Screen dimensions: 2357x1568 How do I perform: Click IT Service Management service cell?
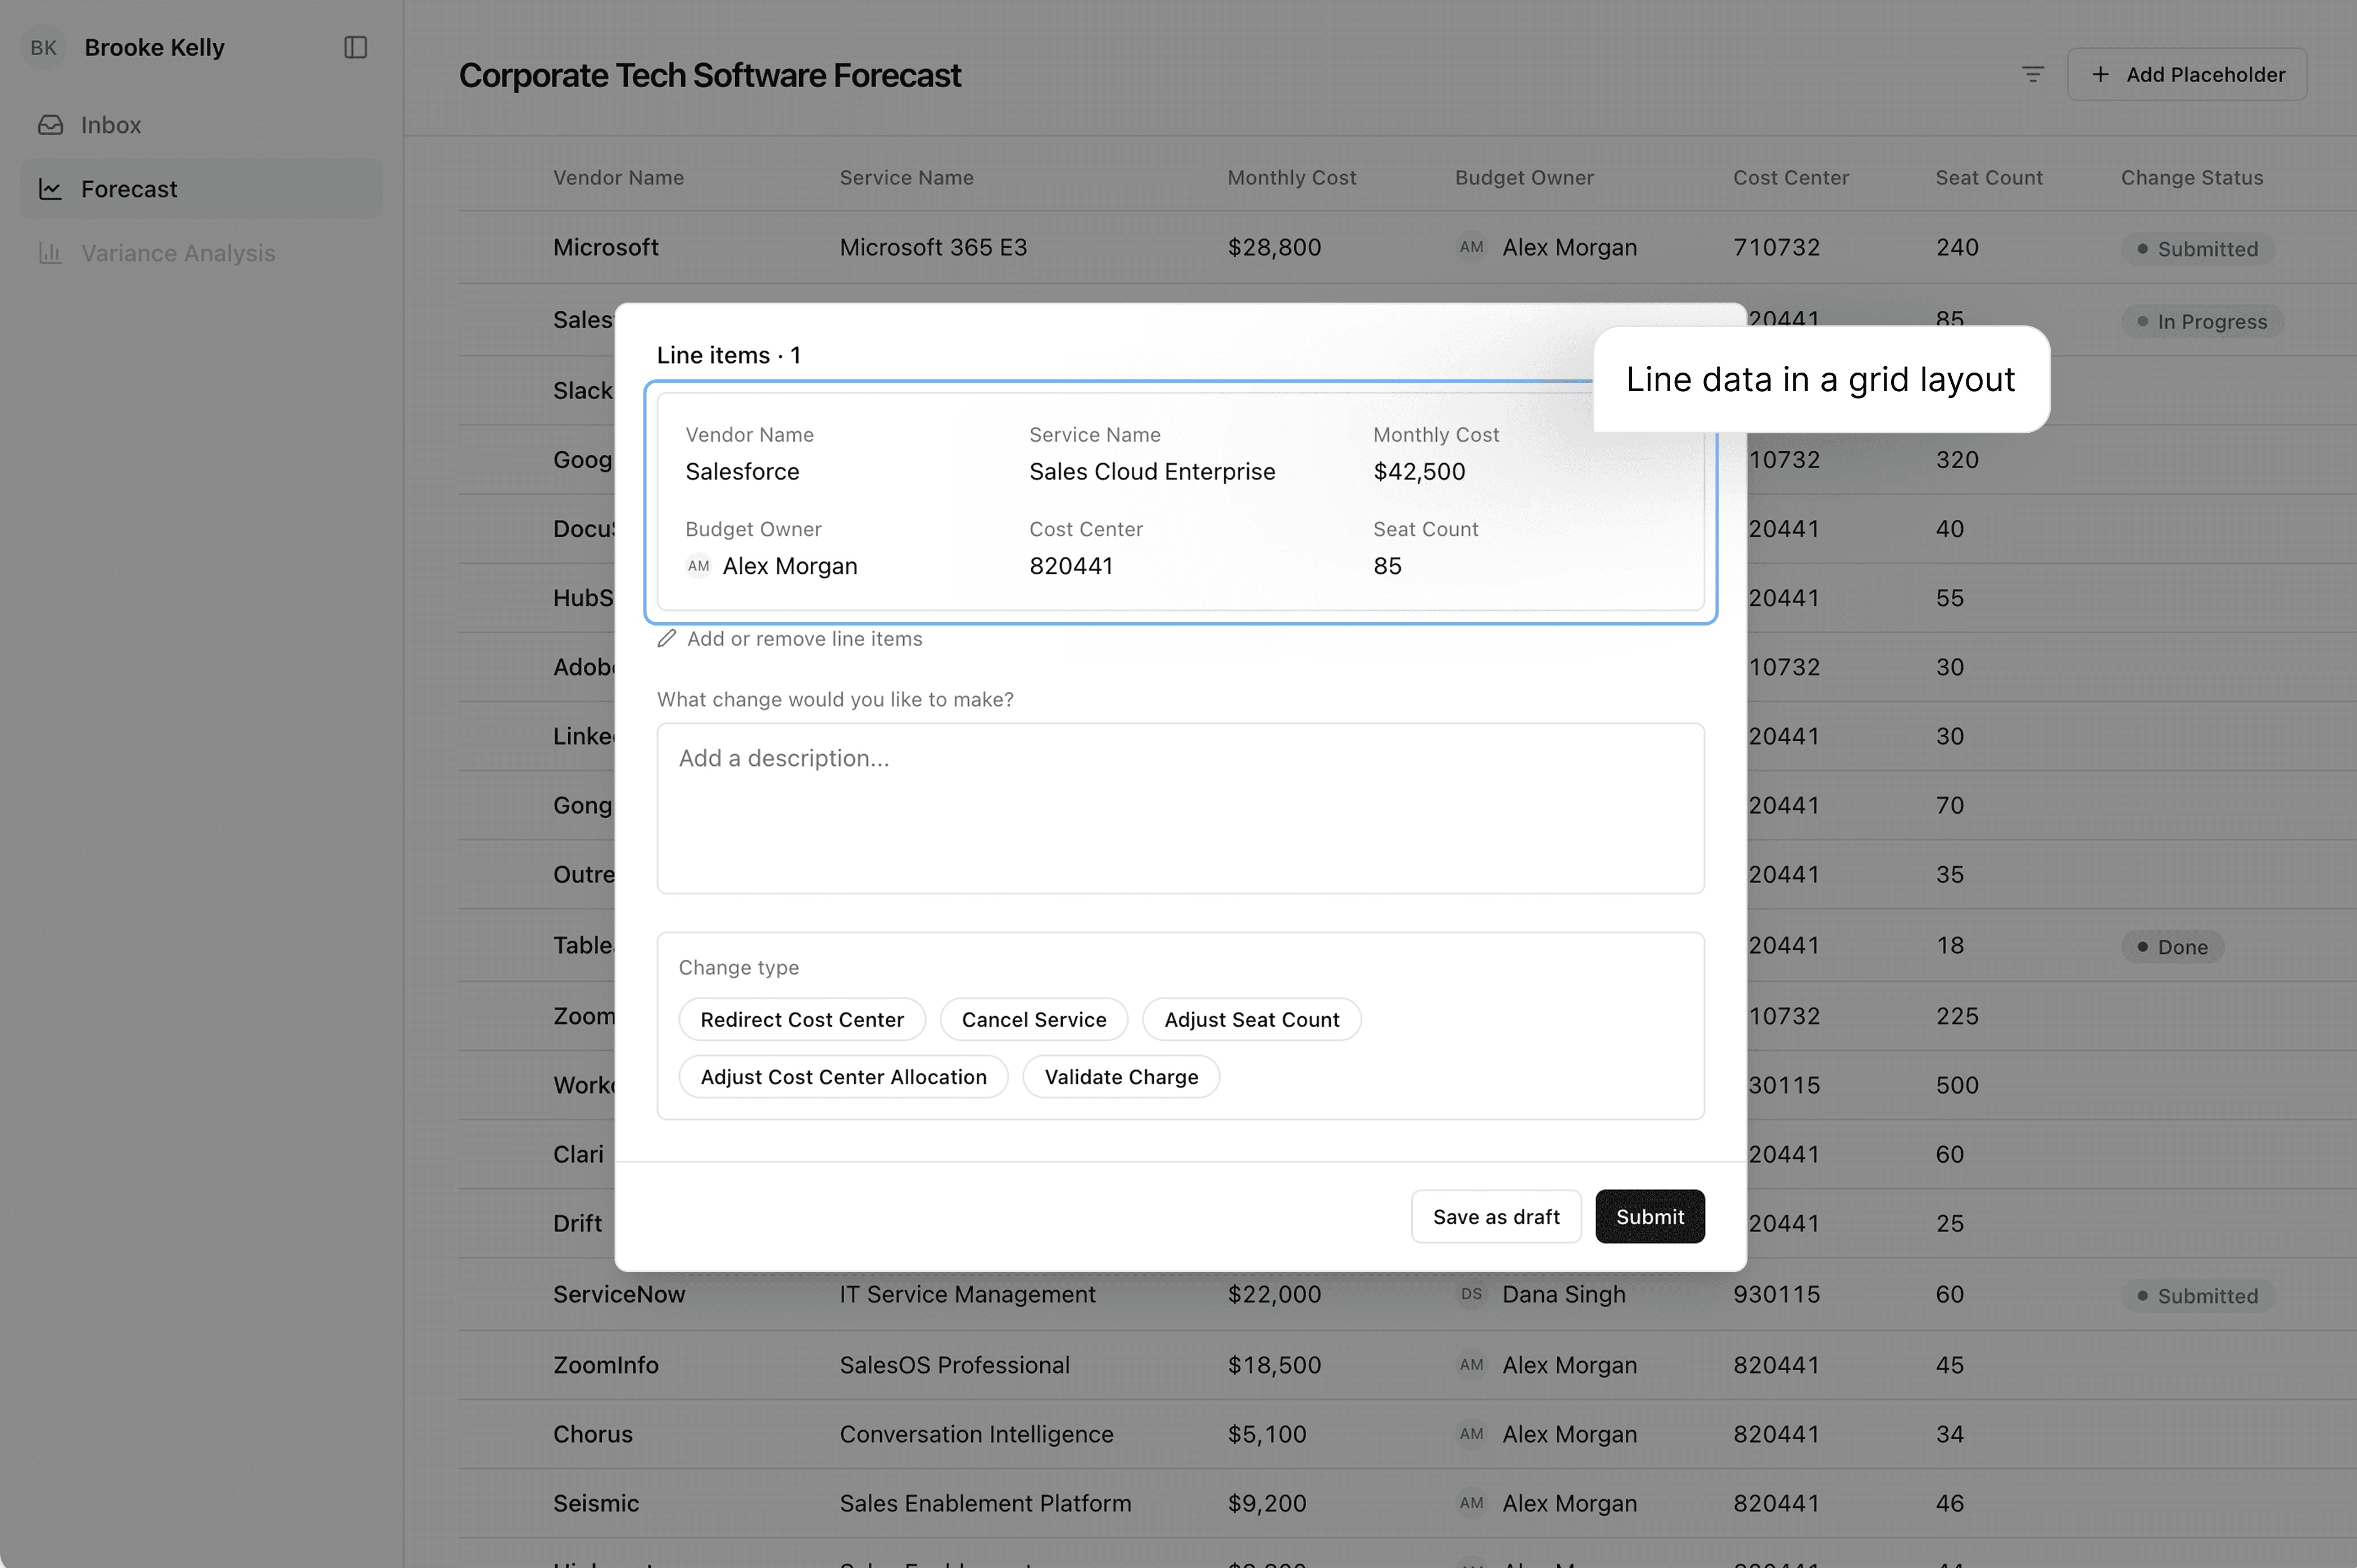point(967,1294)
